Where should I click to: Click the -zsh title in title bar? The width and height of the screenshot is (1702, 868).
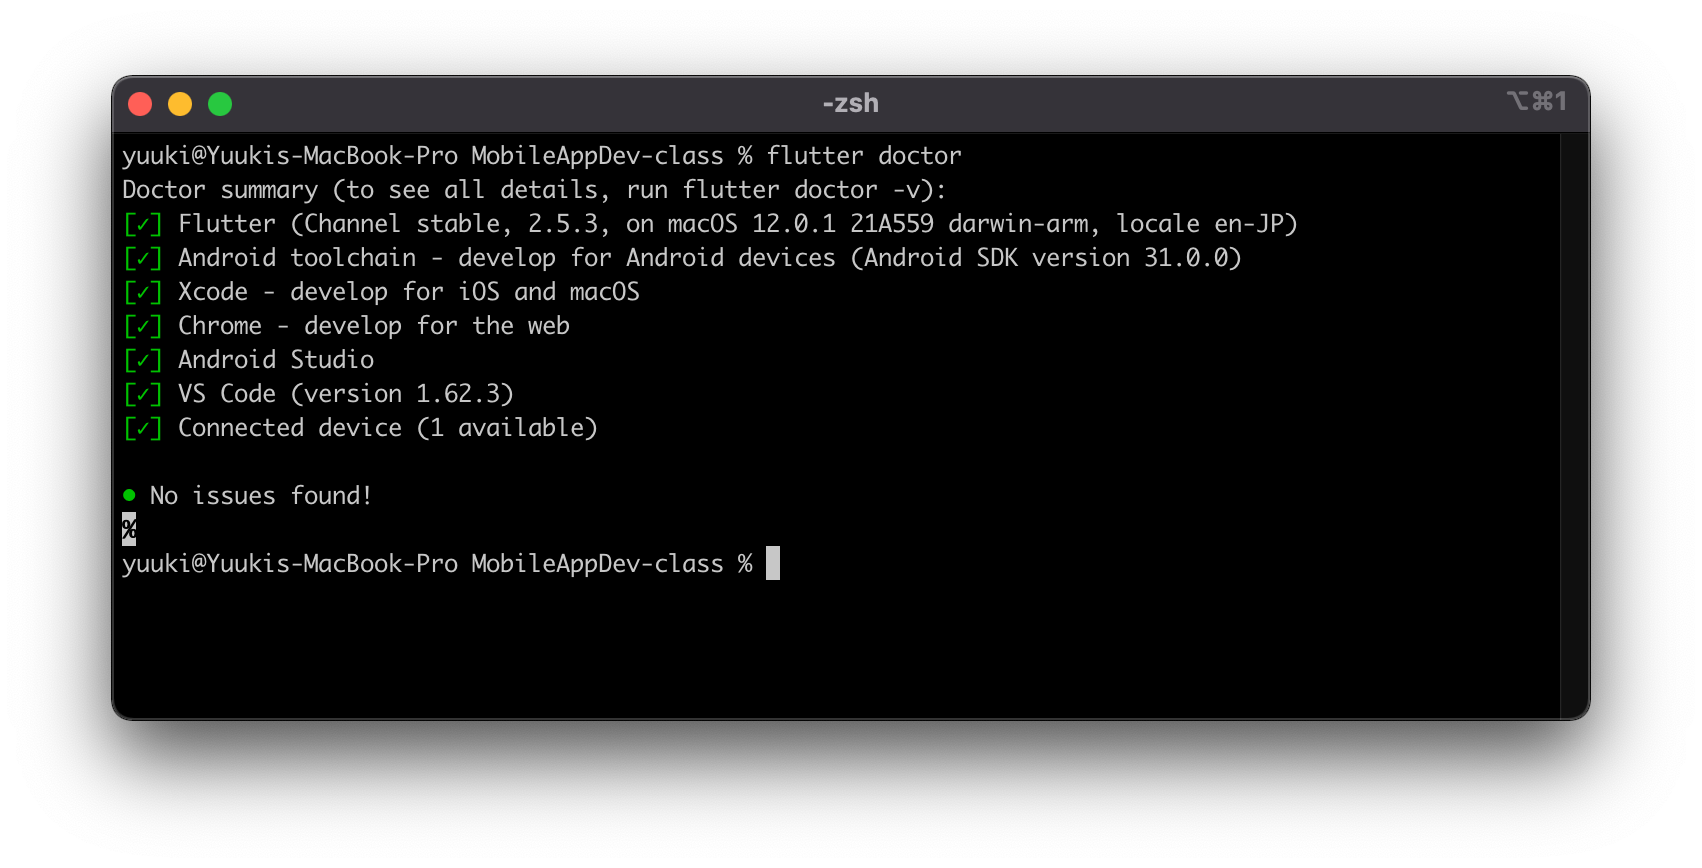tap(851, 103)
